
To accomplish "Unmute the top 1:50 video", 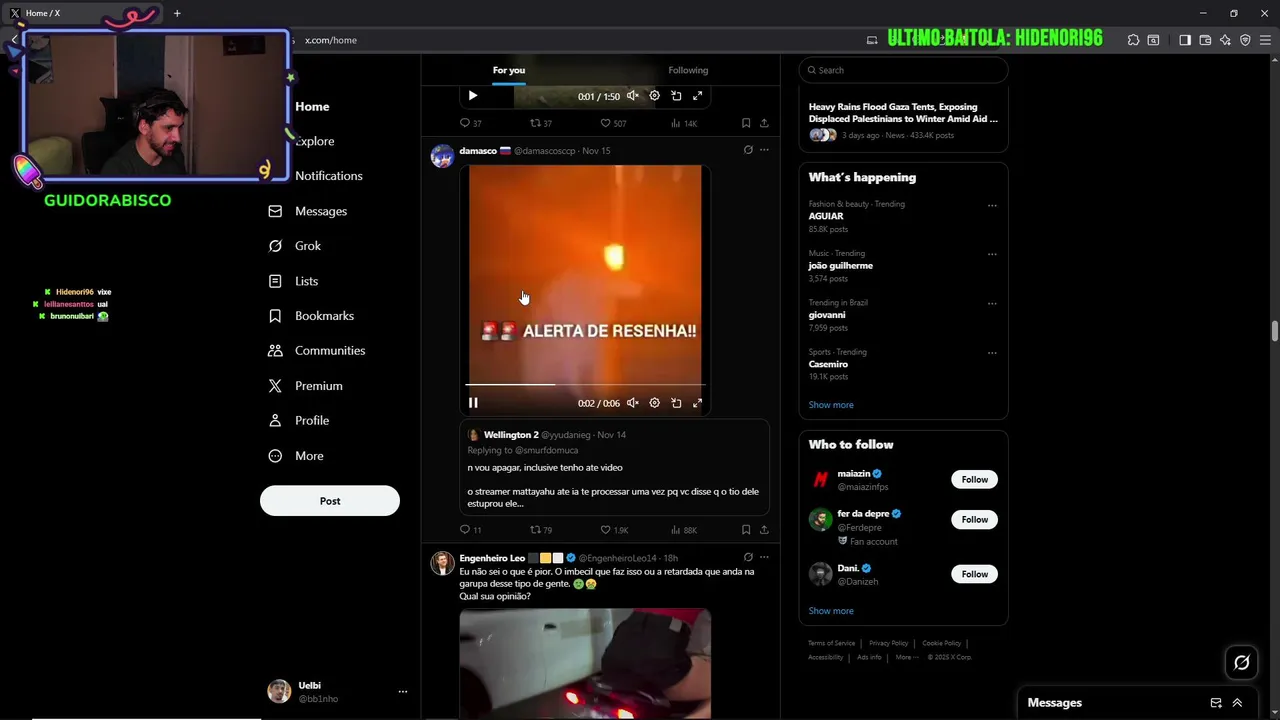I will (x=633, y=96).
